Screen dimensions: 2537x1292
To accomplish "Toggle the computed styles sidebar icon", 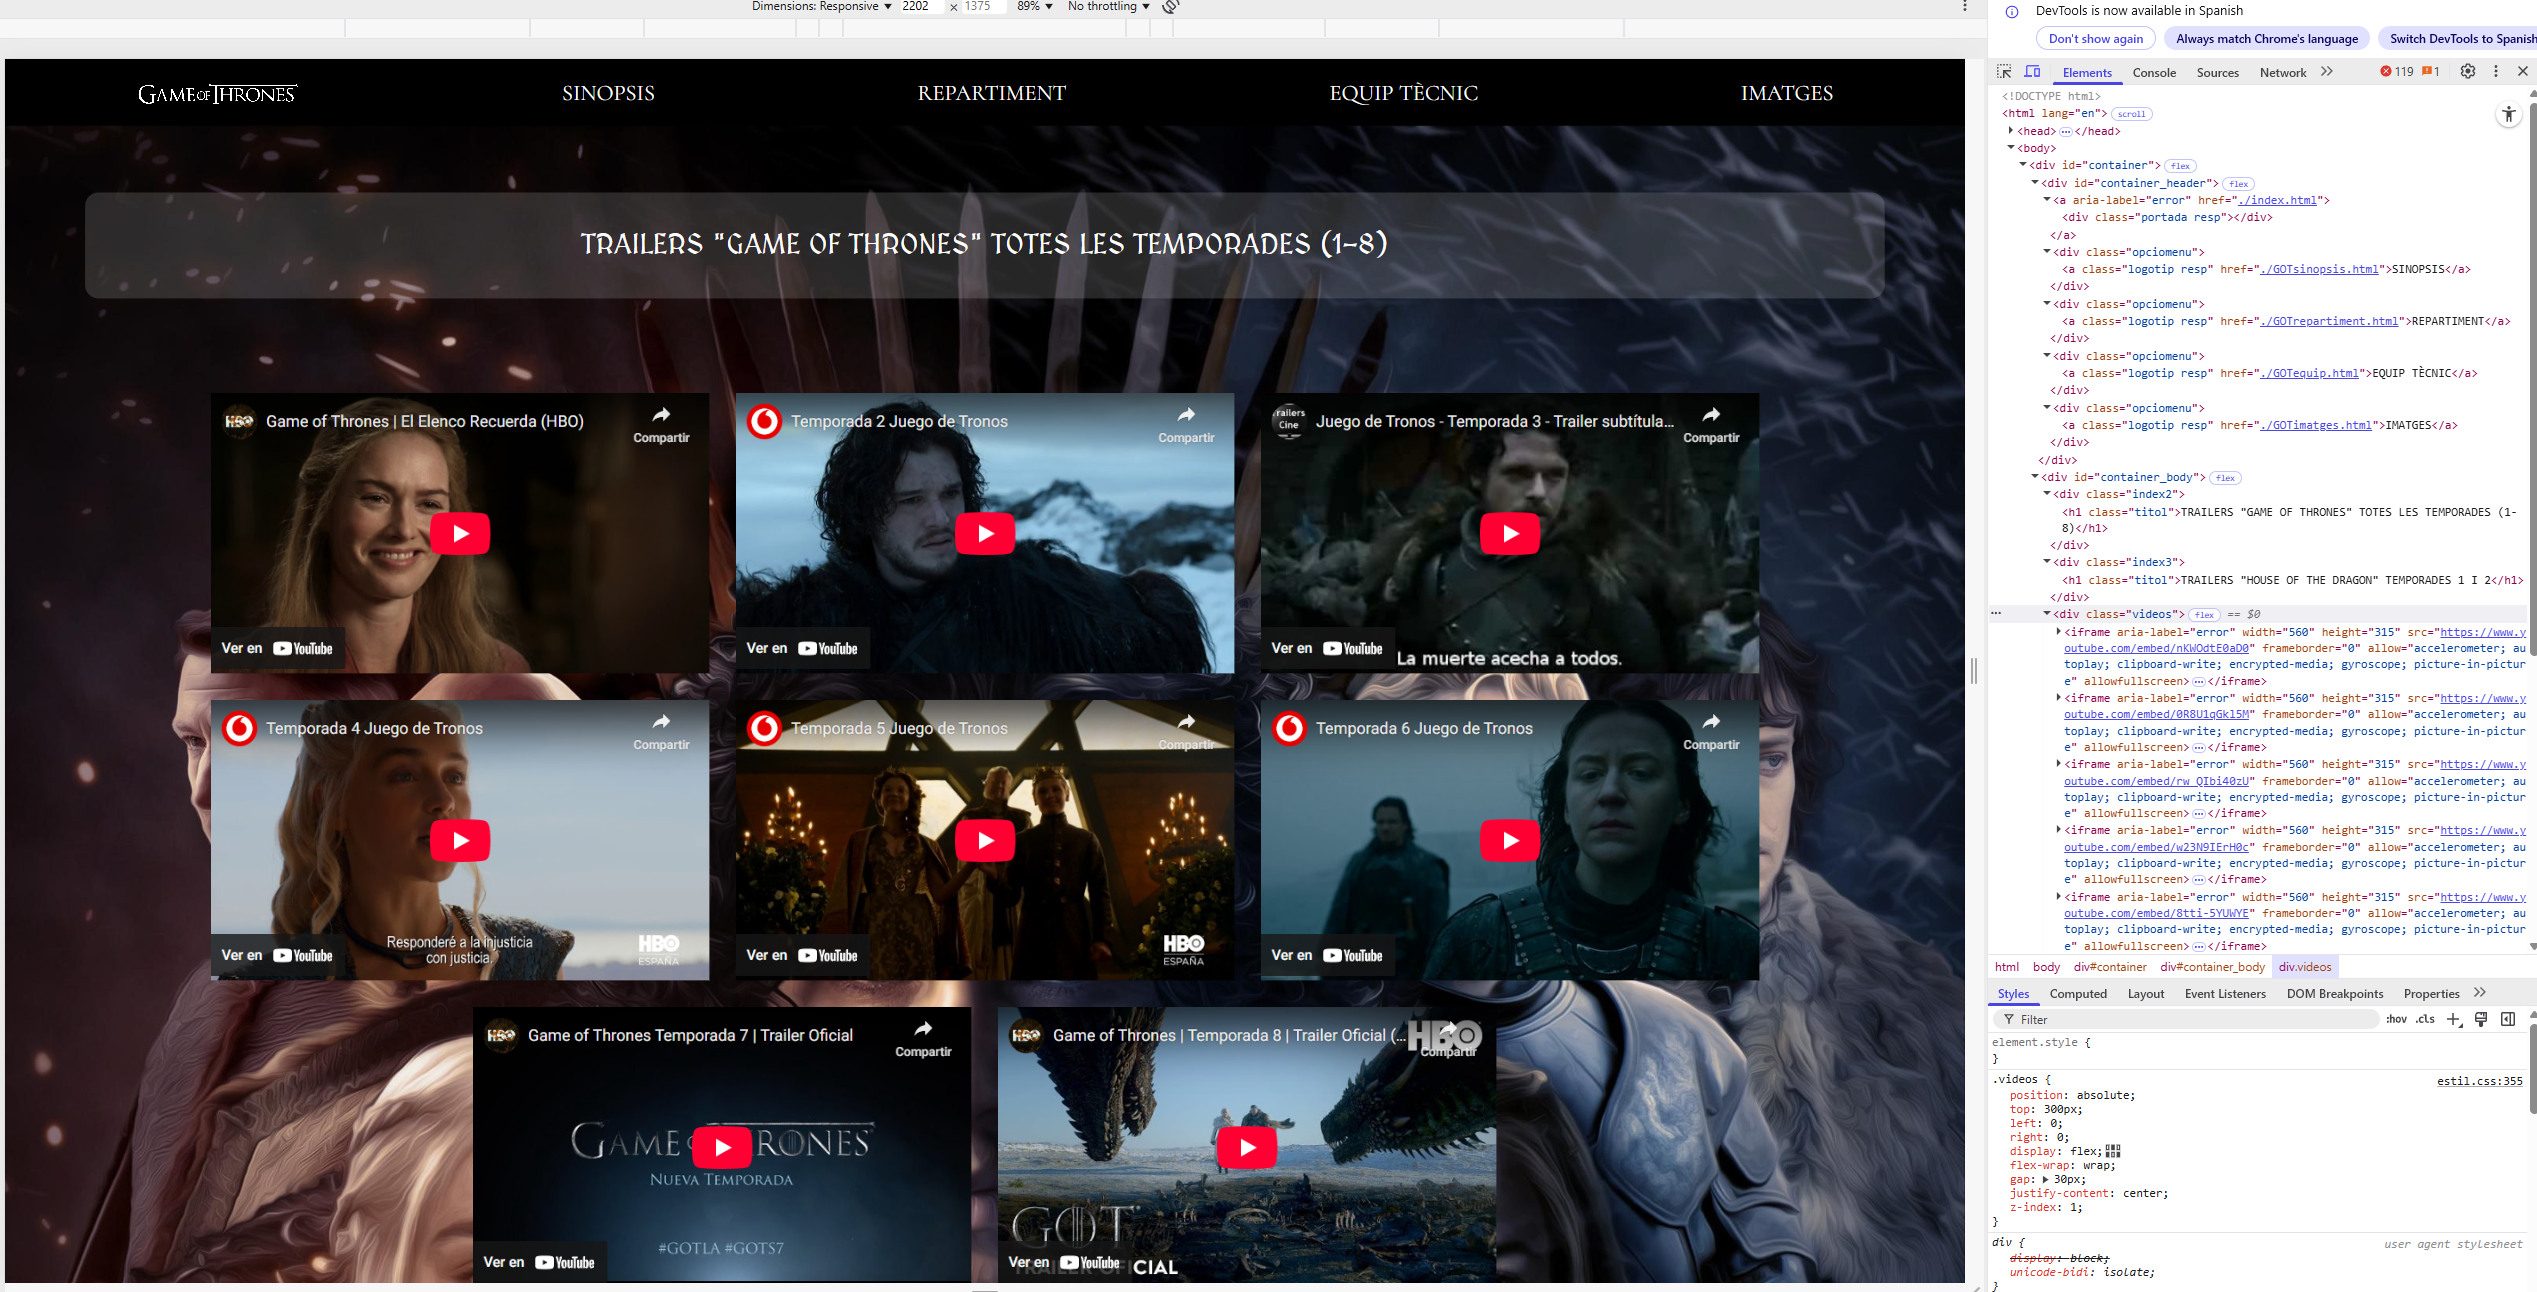I will click(2508, 1019).
